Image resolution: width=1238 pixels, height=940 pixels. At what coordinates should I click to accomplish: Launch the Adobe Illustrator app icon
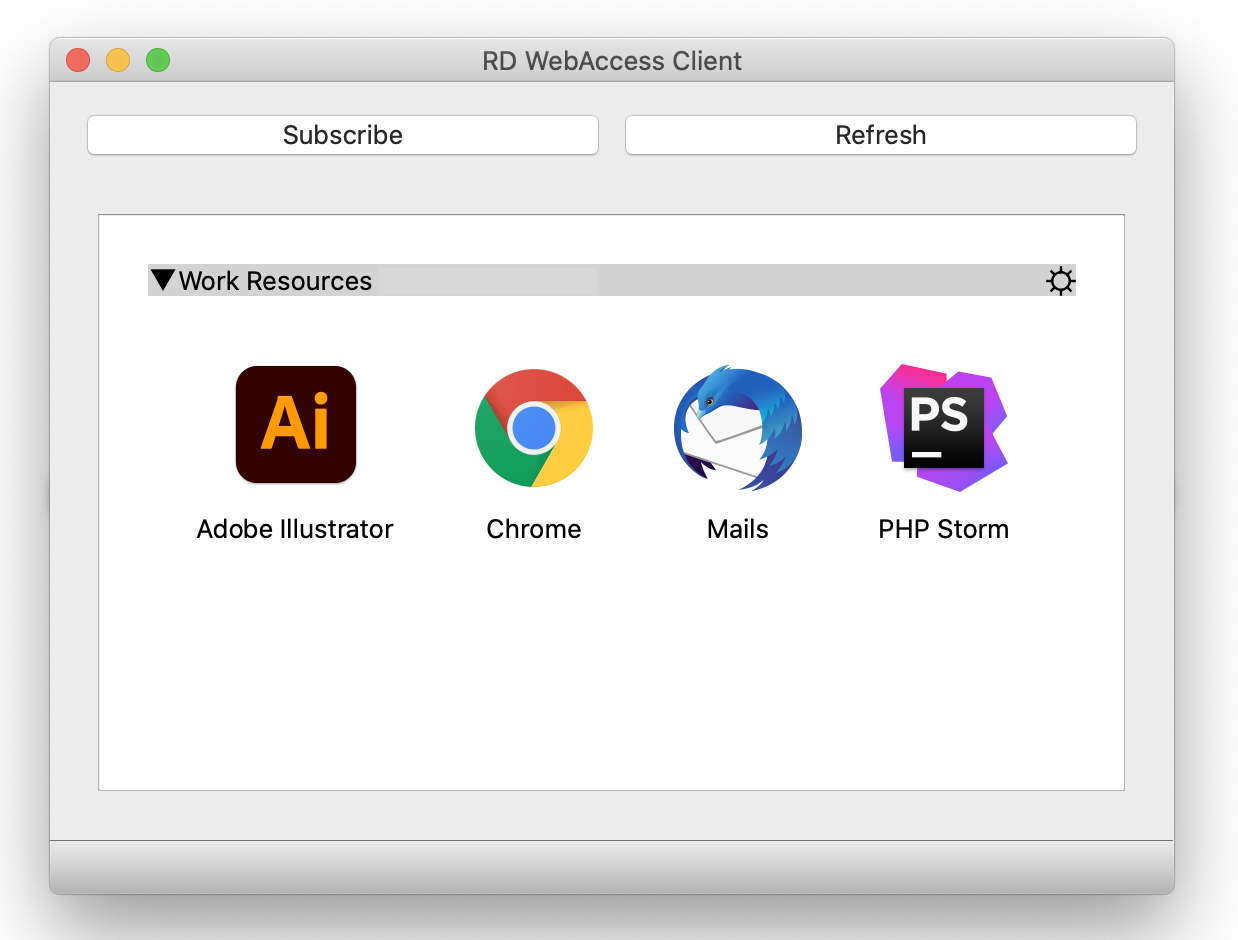296,425
